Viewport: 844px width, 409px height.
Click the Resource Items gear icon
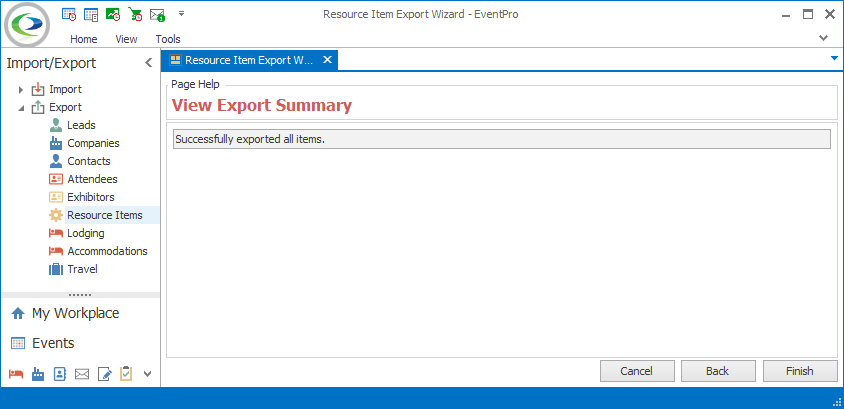tap(56, 215)
